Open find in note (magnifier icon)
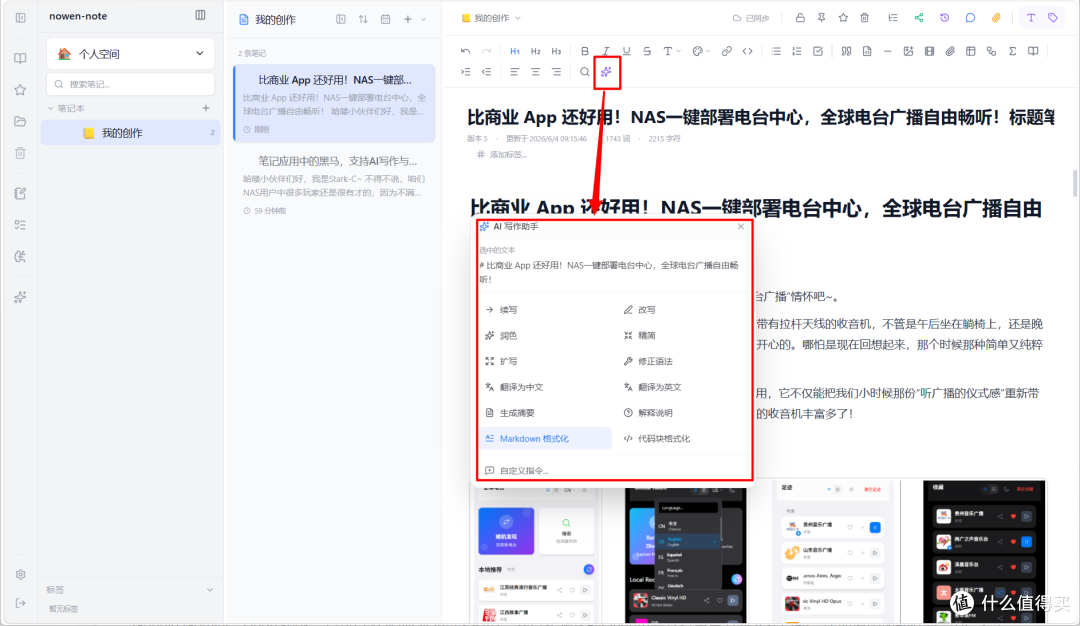The height and width of the screenshot is (626, 1080). point(585,72)
